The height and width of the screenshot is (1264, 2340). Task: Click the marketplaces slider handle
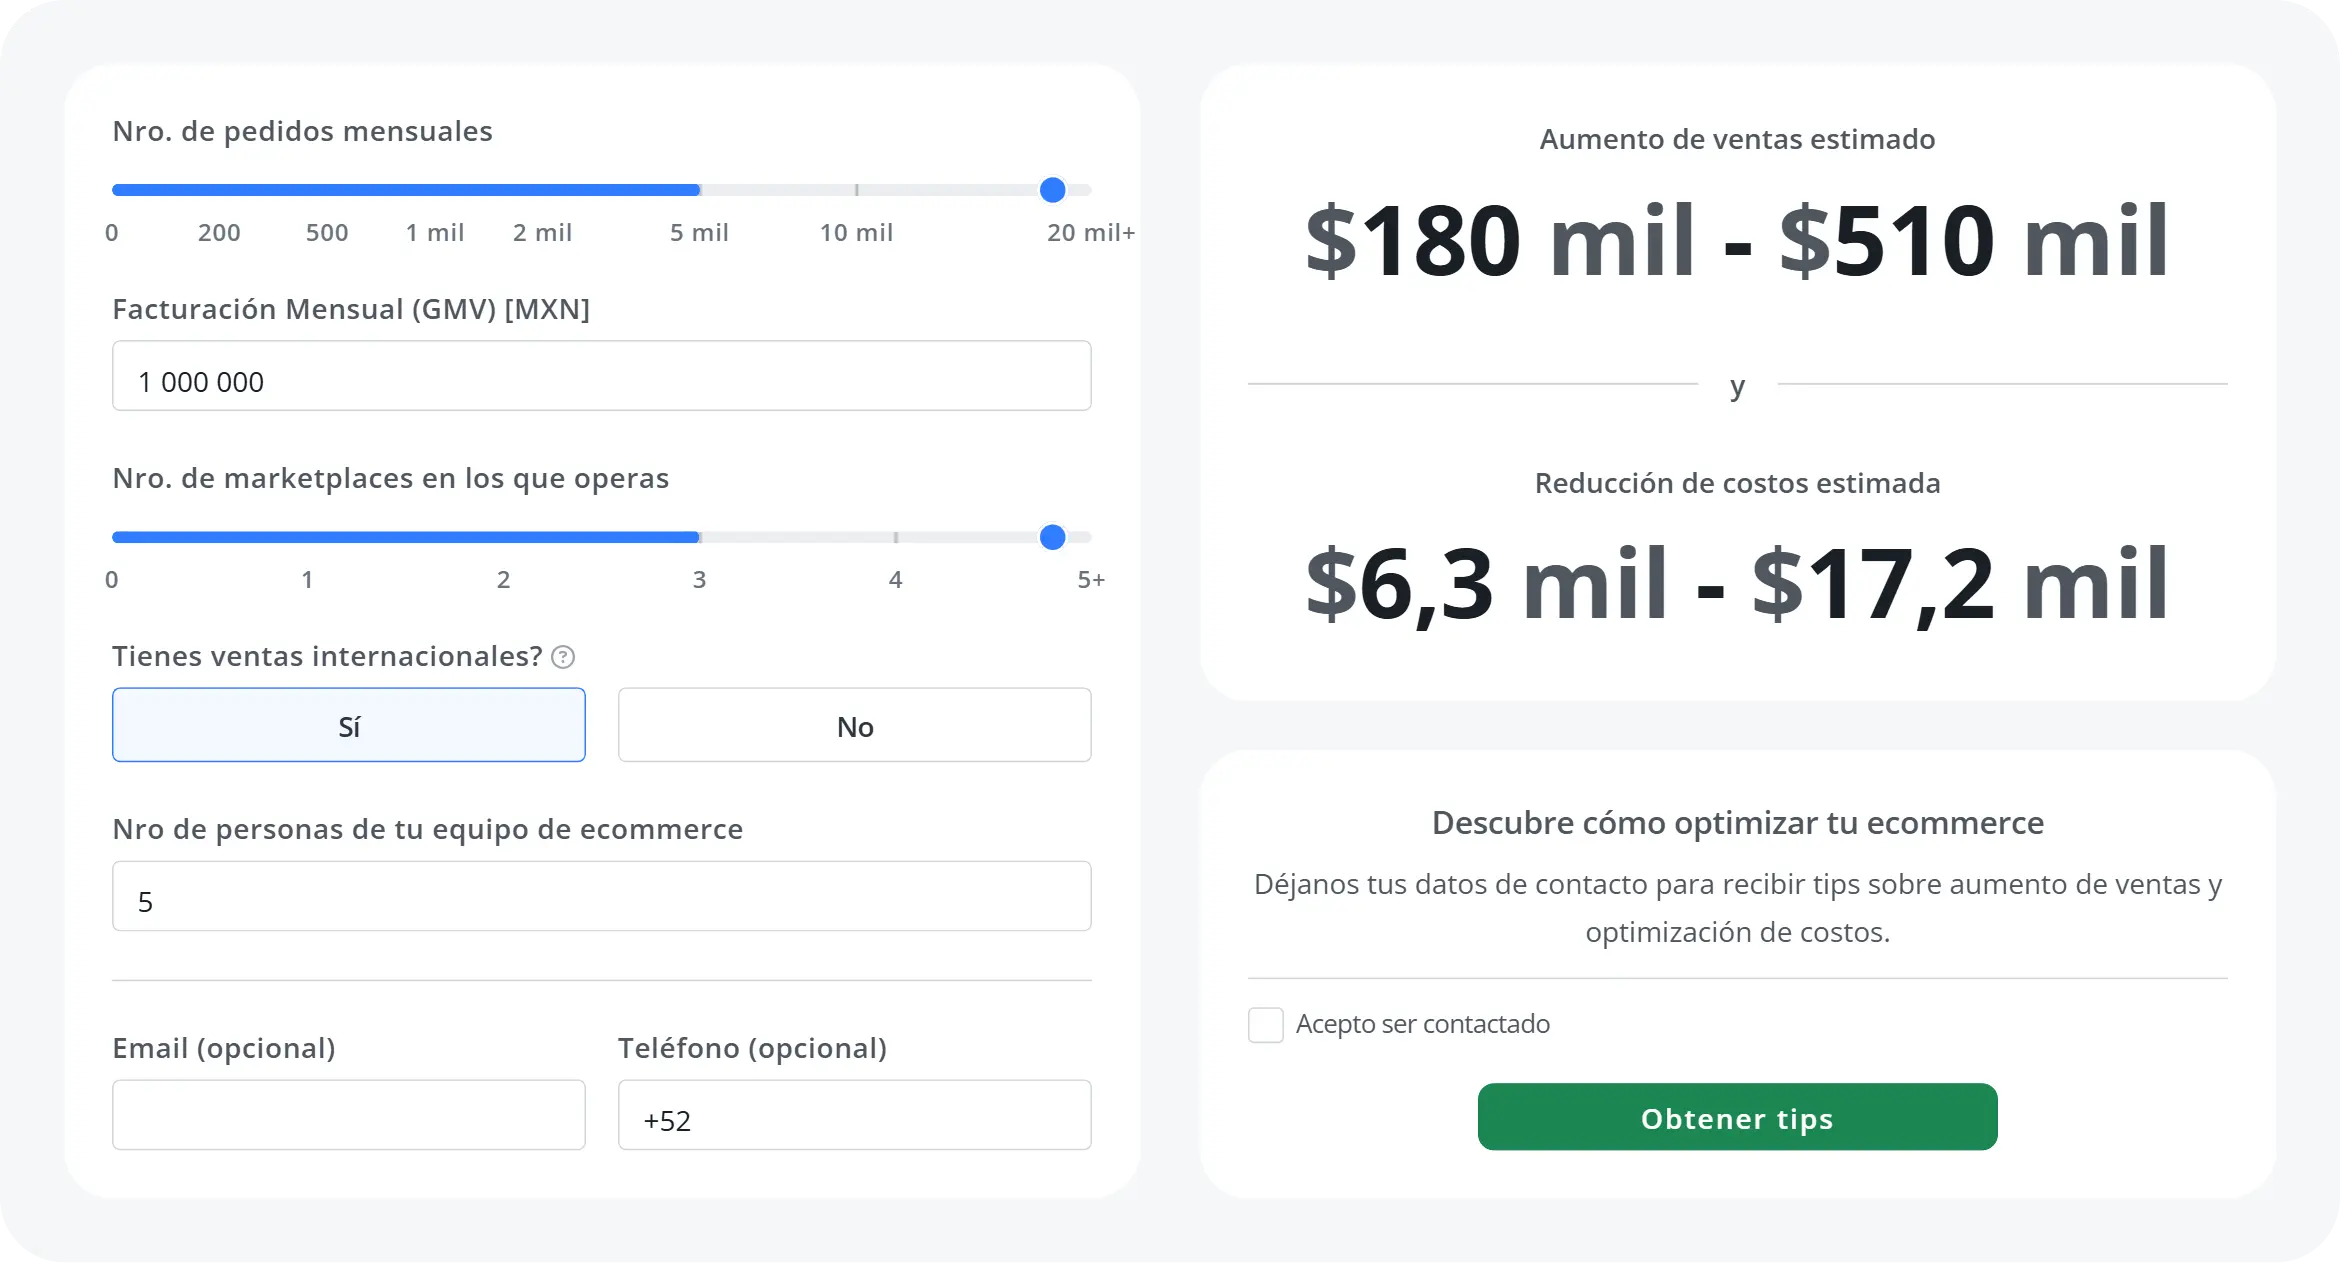[x=1051, y=537]
